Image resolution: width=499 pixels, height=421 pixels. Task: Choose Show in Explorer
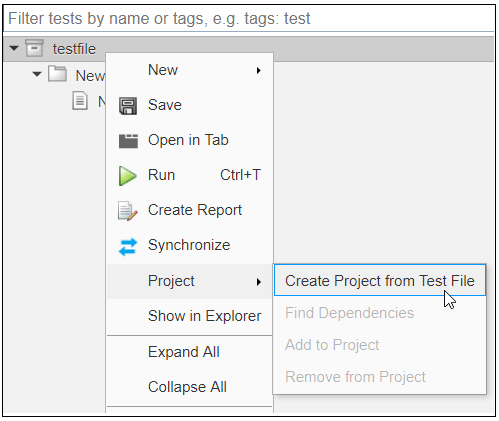[190, 316]
